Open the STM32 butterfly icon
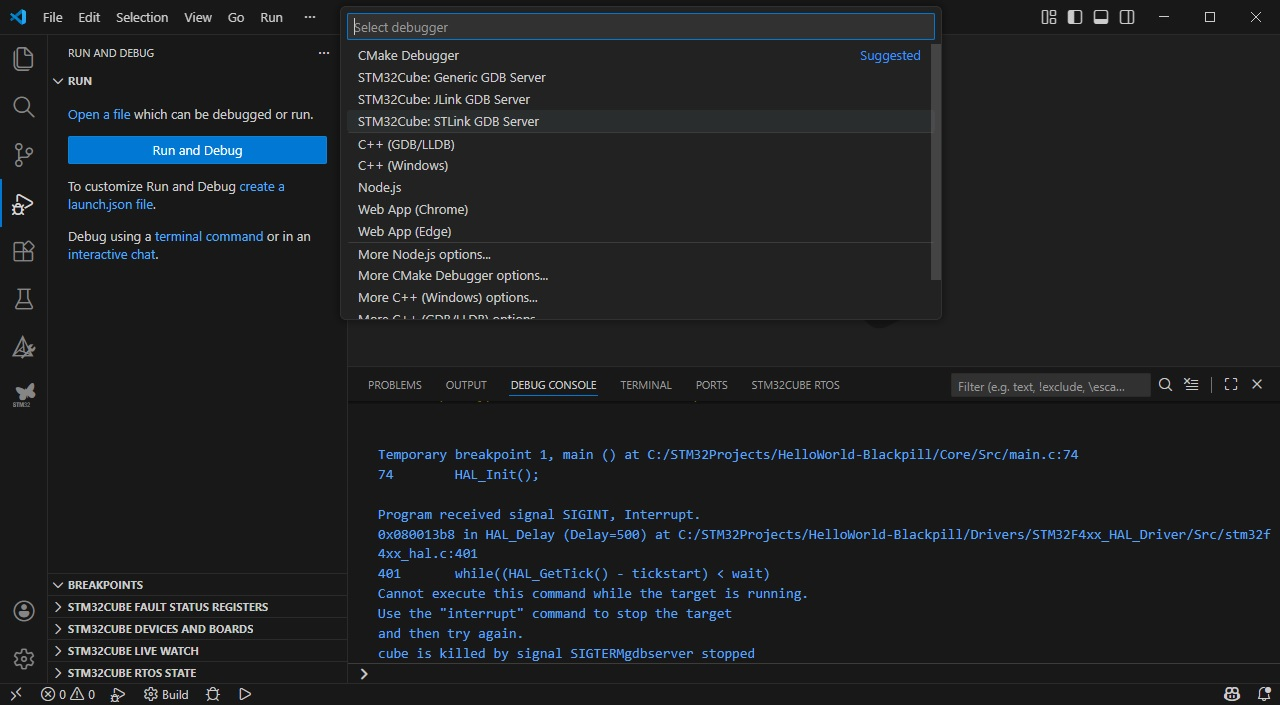This screenshot has height=705, width=1280. pyautogui.click(x=23, y=395)
